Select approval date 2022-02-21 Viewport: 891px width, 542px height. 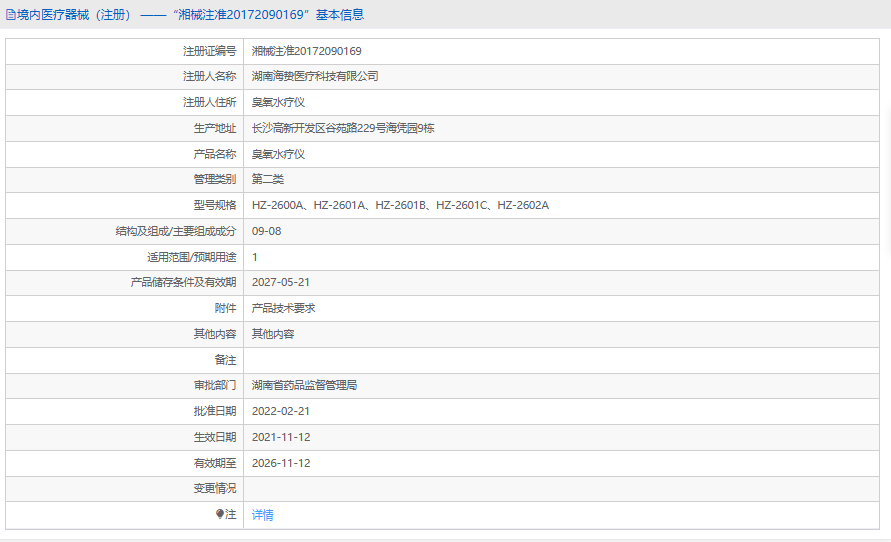[281, 411]
